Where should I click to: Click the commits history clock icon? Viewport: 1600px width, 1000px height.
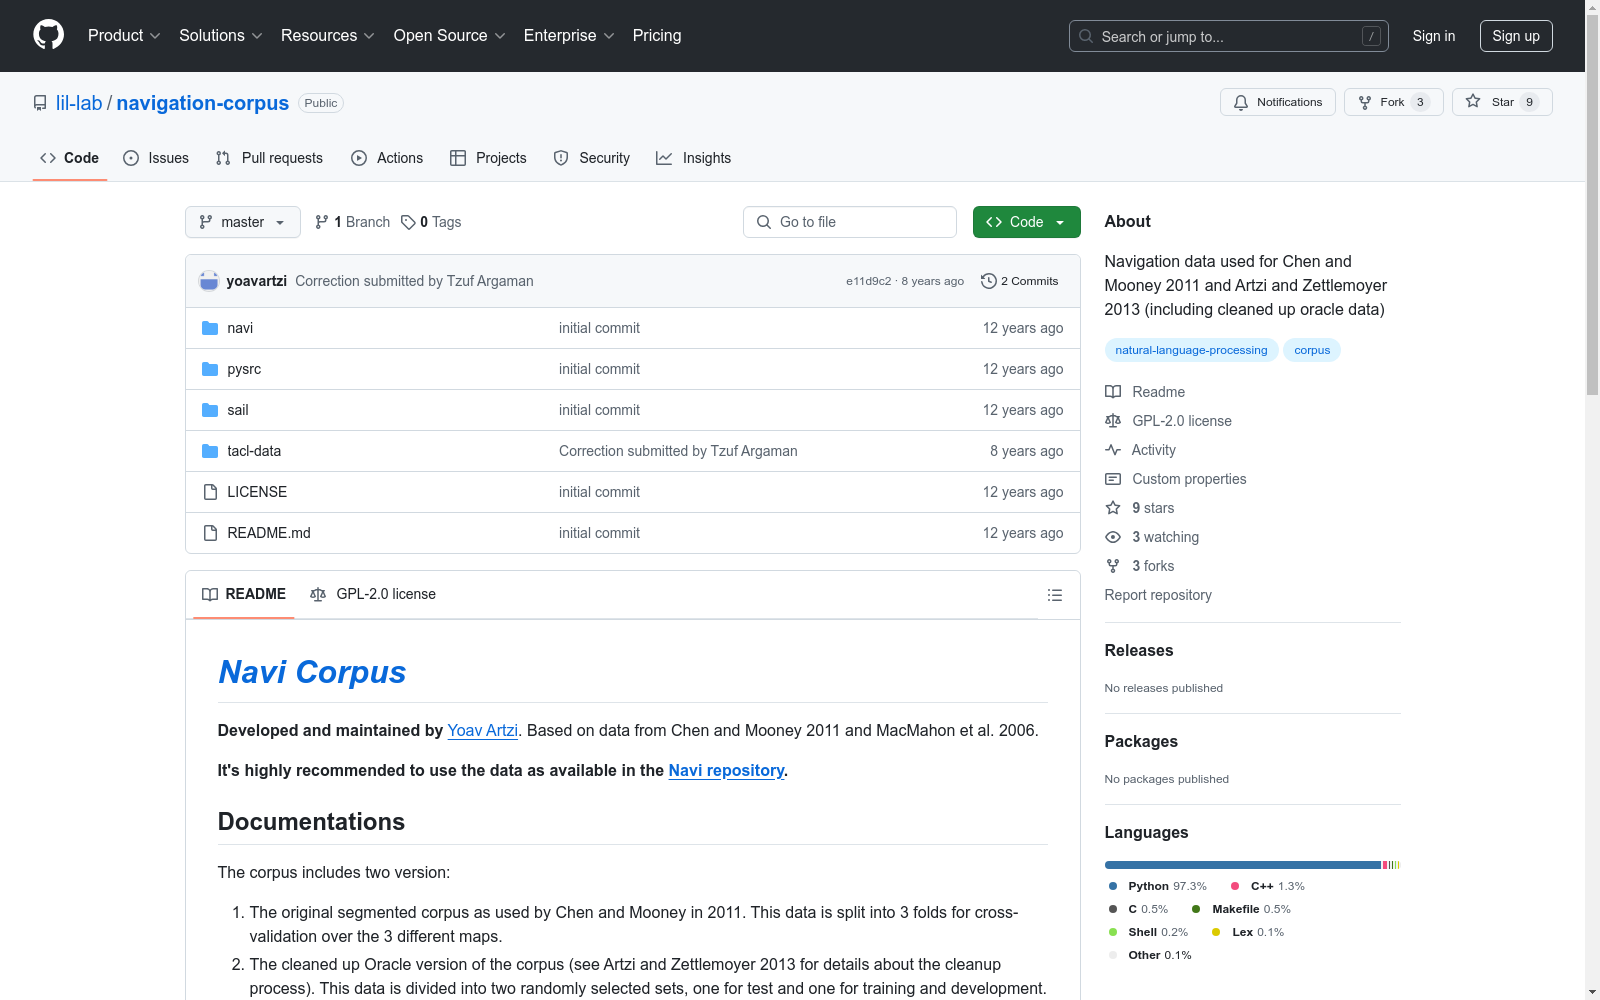tap(989, 281)
